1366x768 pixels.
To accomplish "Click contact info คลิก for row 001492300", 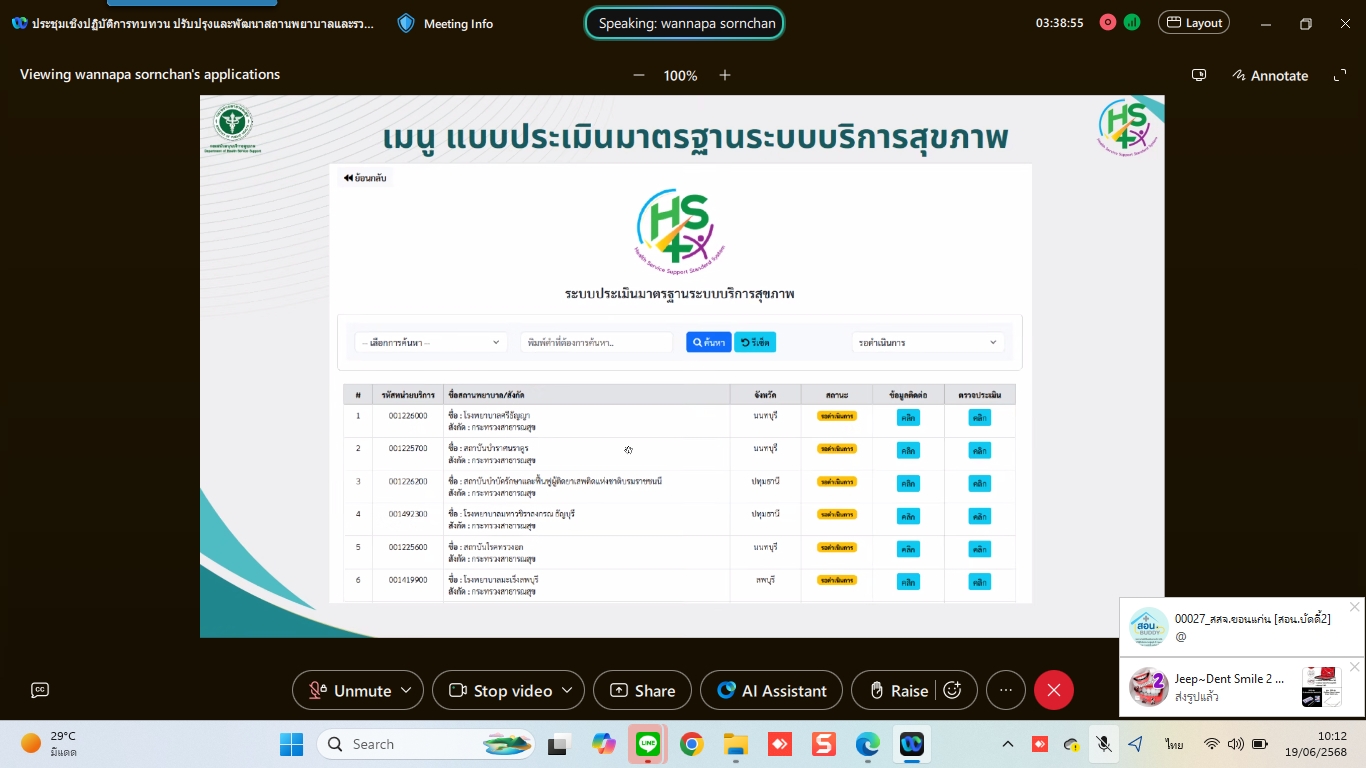I will (x=908, y=516).
